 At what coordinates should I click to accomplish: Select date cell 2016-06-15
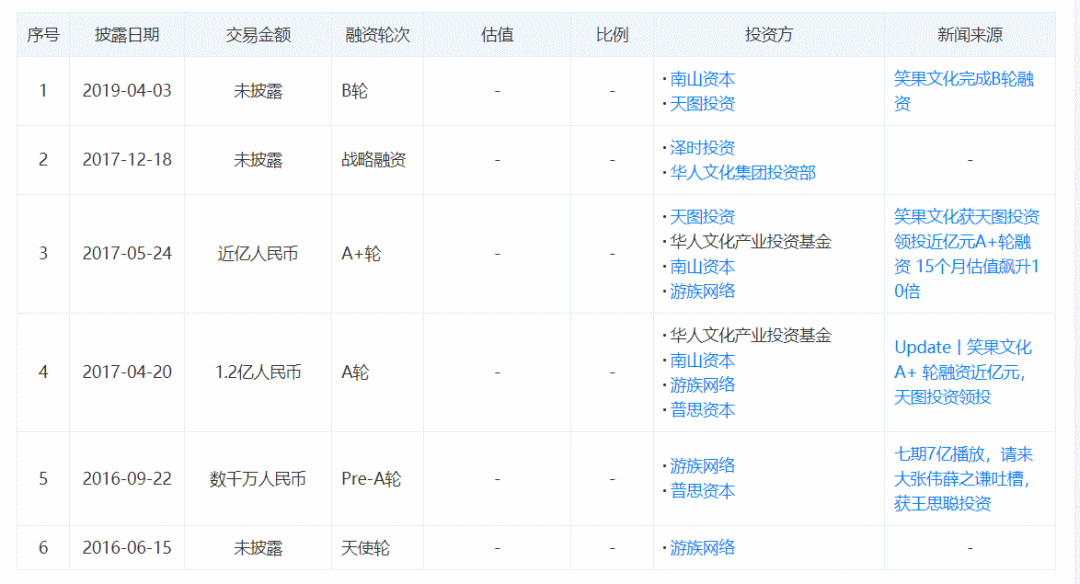coord(127,548)
